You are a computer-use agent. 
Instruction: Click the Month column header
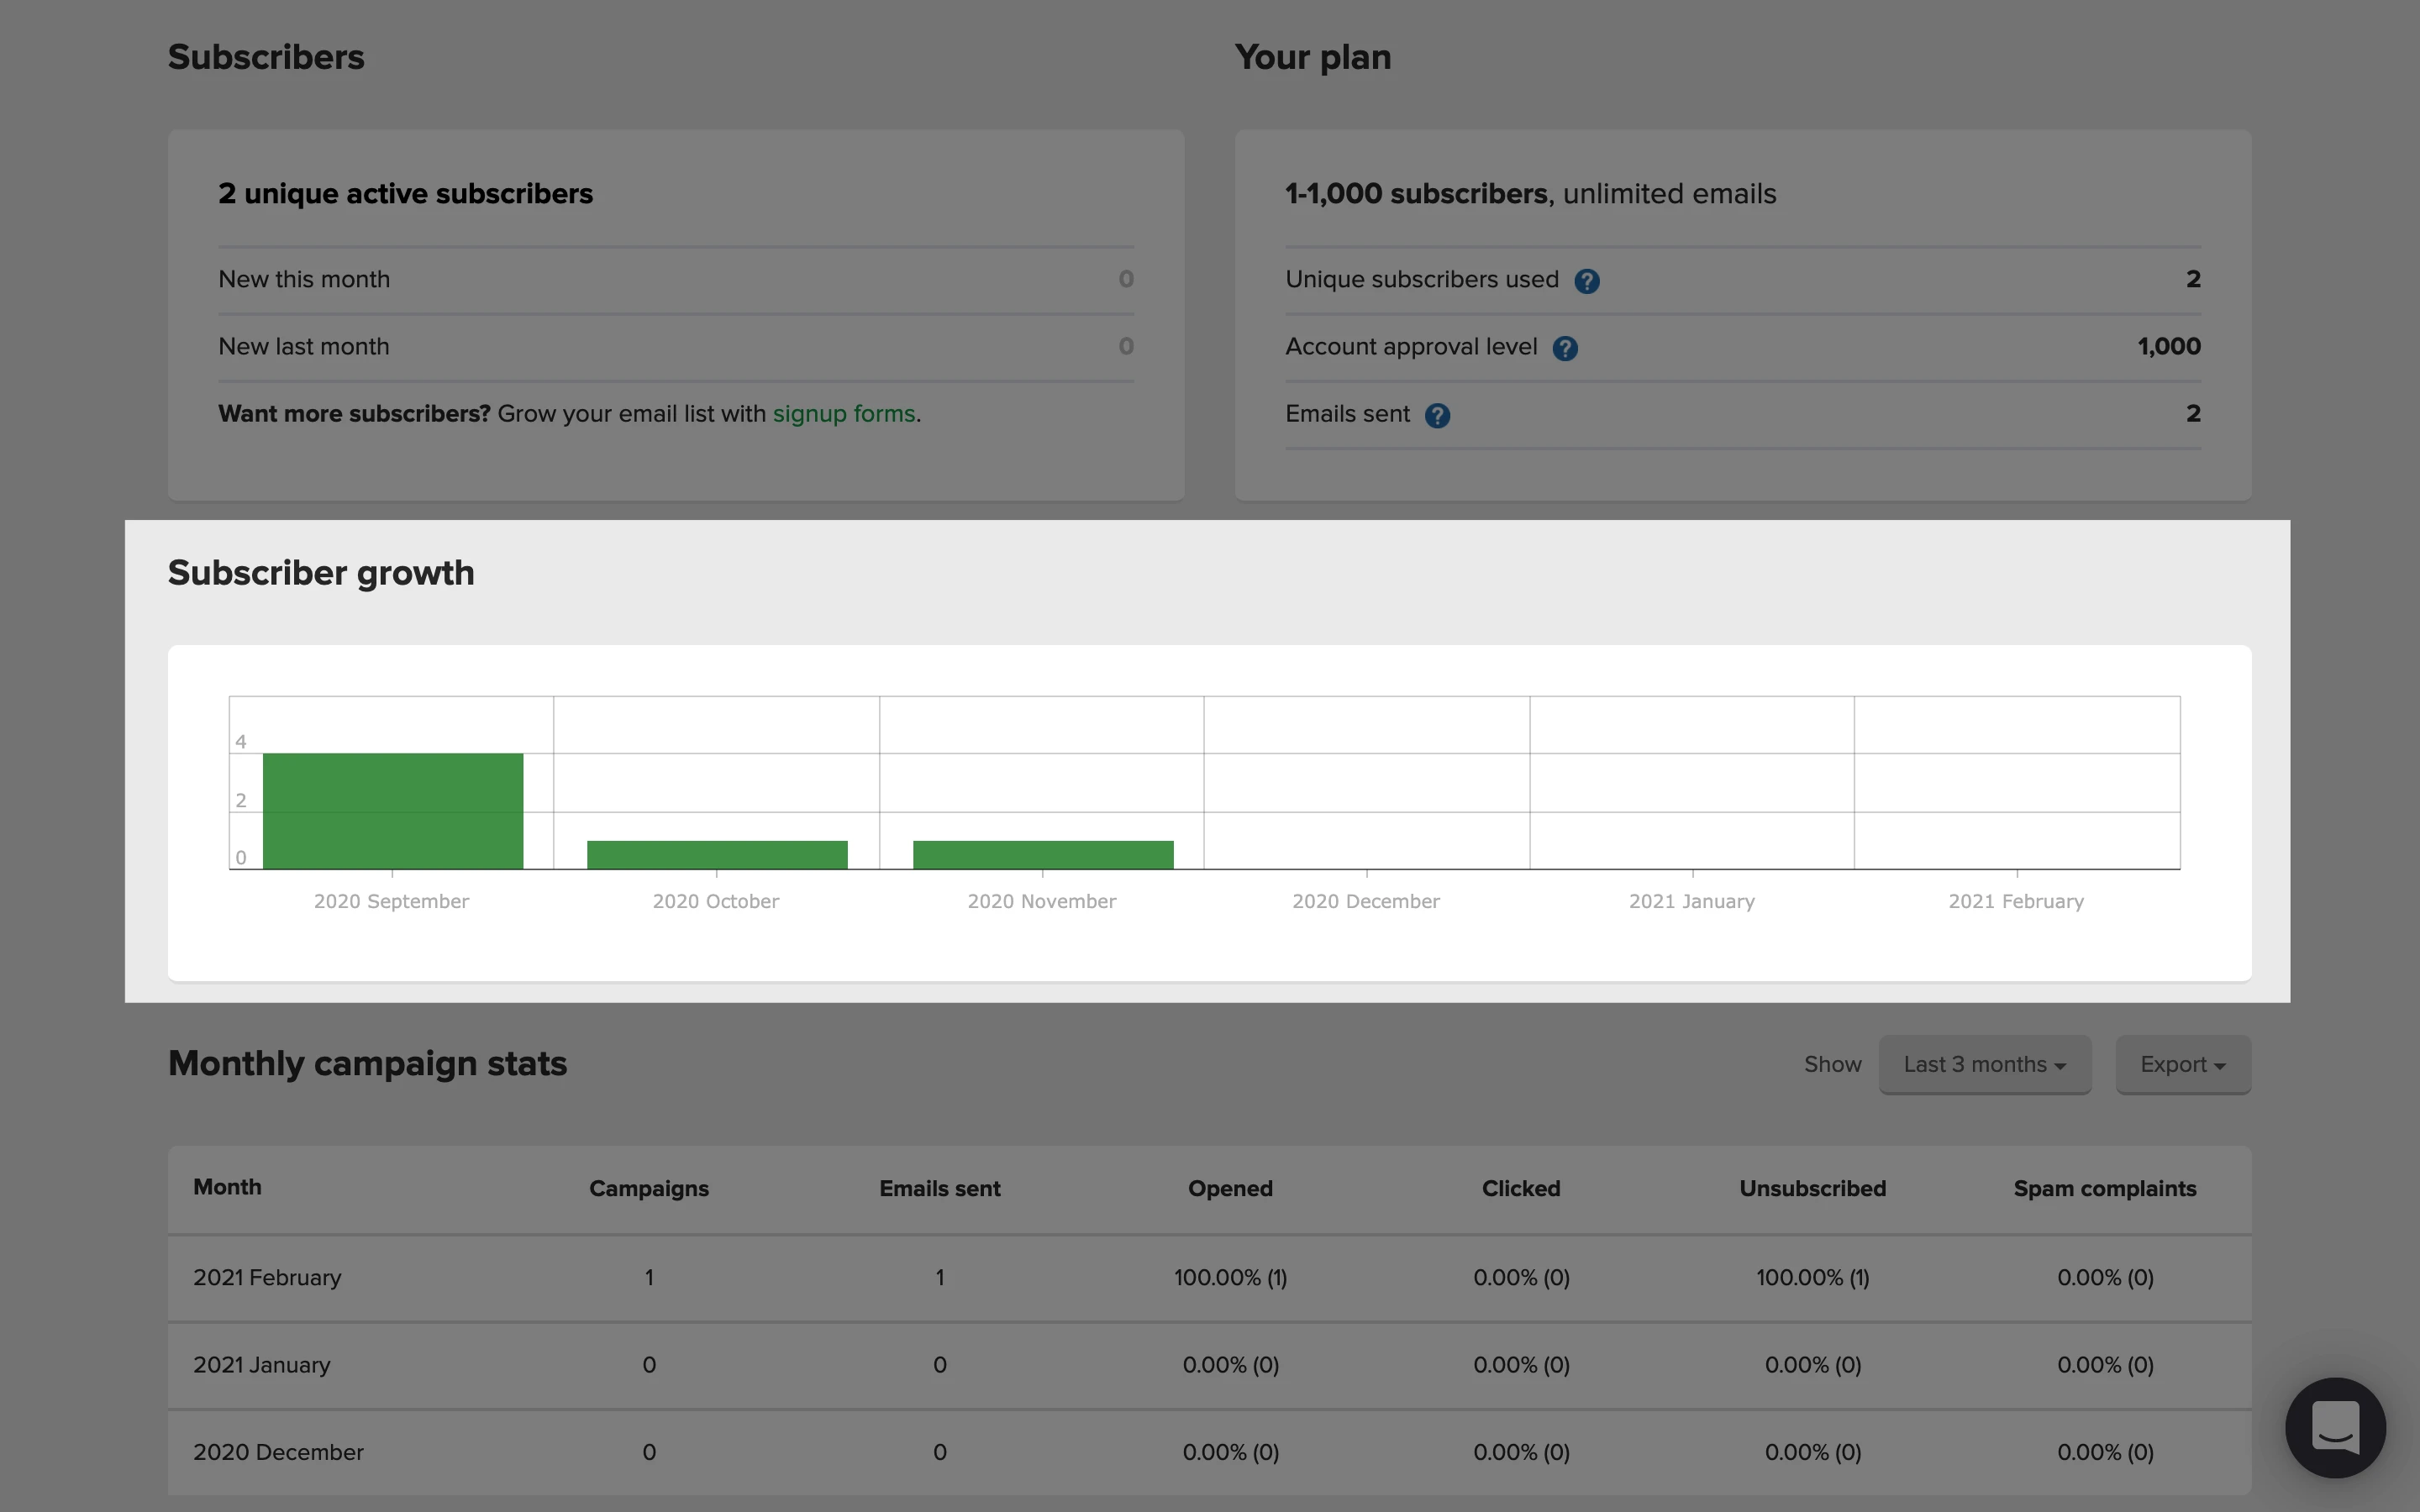227,1187
